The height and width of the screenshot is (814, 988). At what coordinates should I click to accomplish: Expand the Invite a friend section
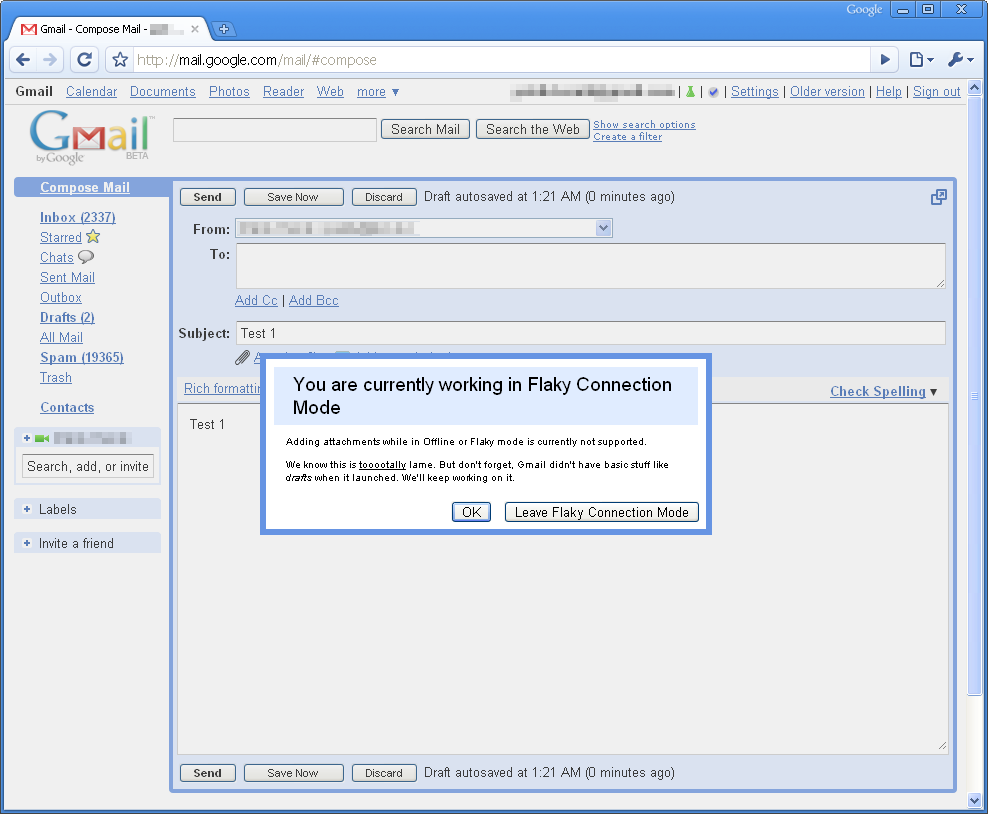(x=26, y=543)
